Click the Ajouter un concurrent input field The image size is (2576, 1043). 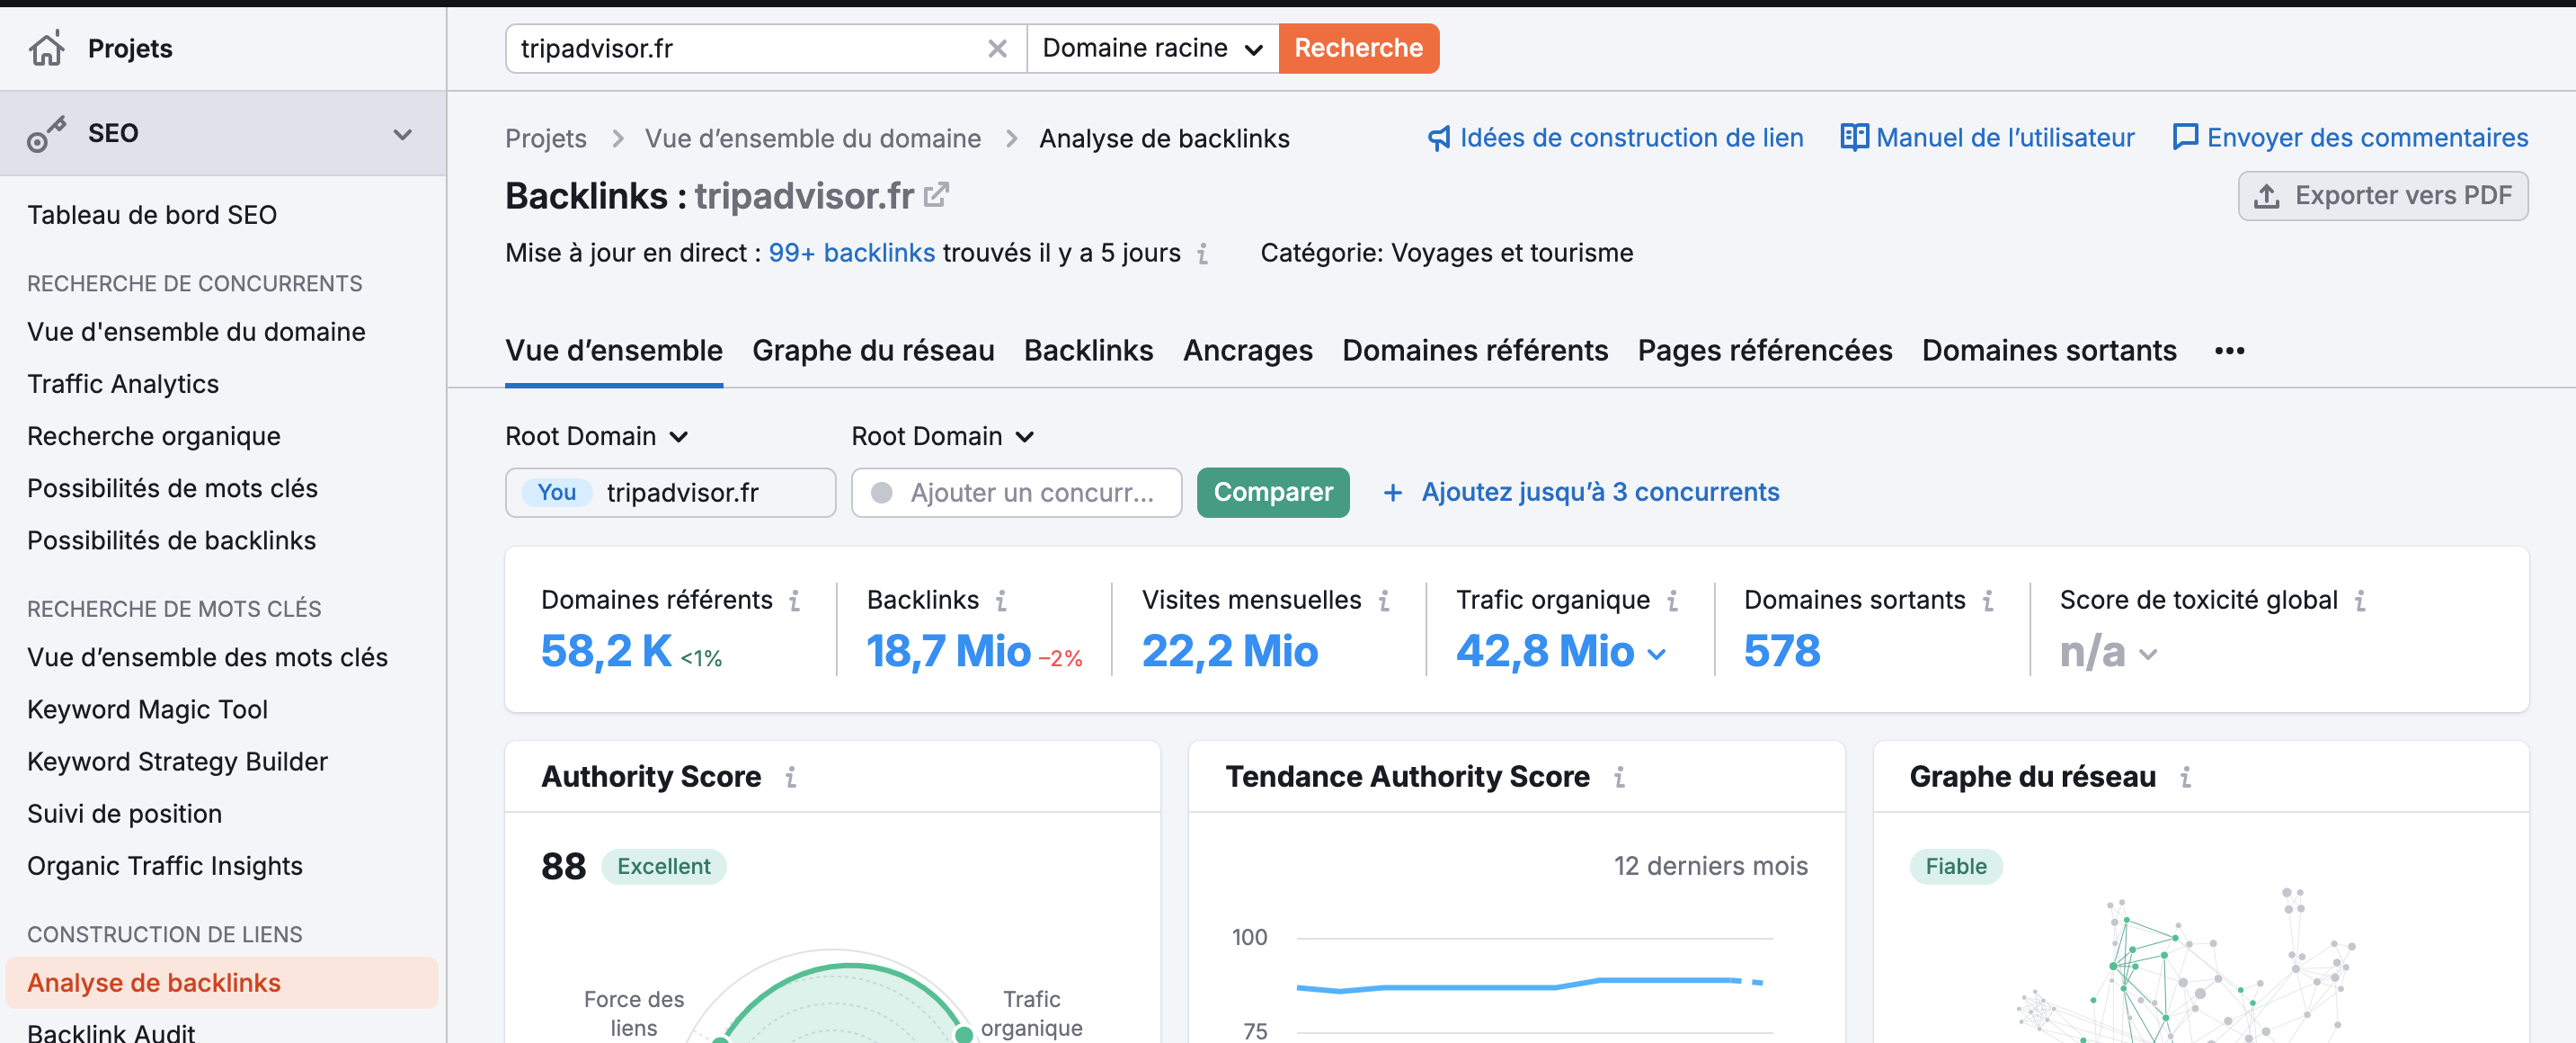click(1016, 492)
